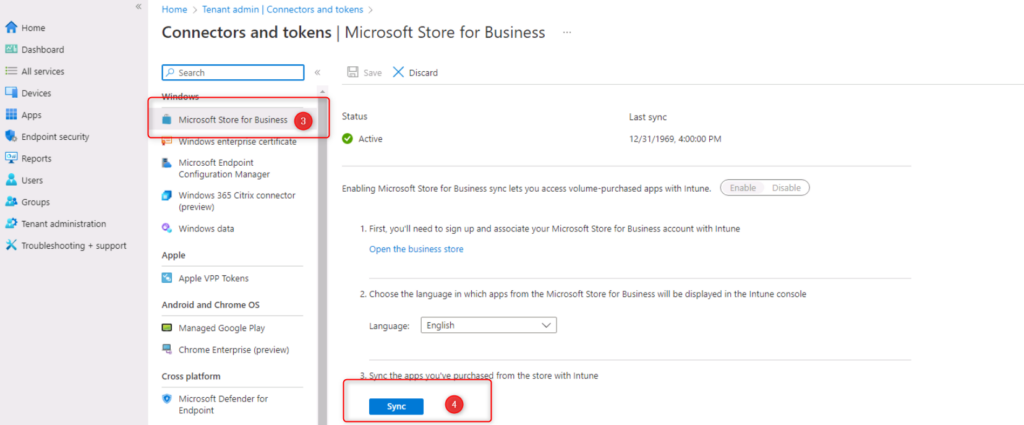Open the Dashboard icon in sidebar
The width and height of the screenshot is (1024, 425).
(11, 49)
